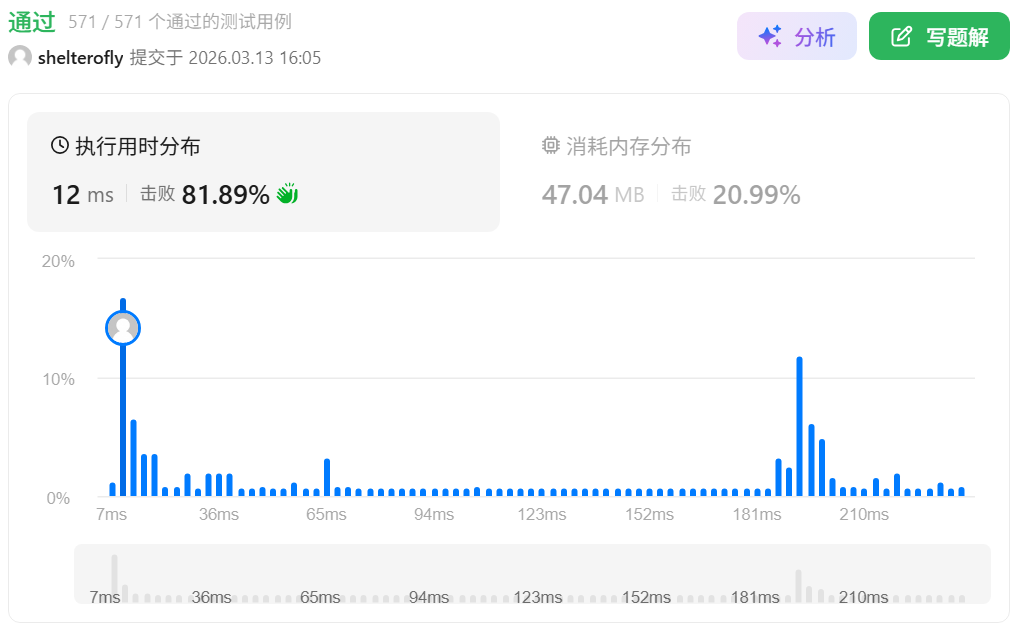Click the 571 / 571 test cases text
Viewport: 1014px width, 630px height.
180,22
